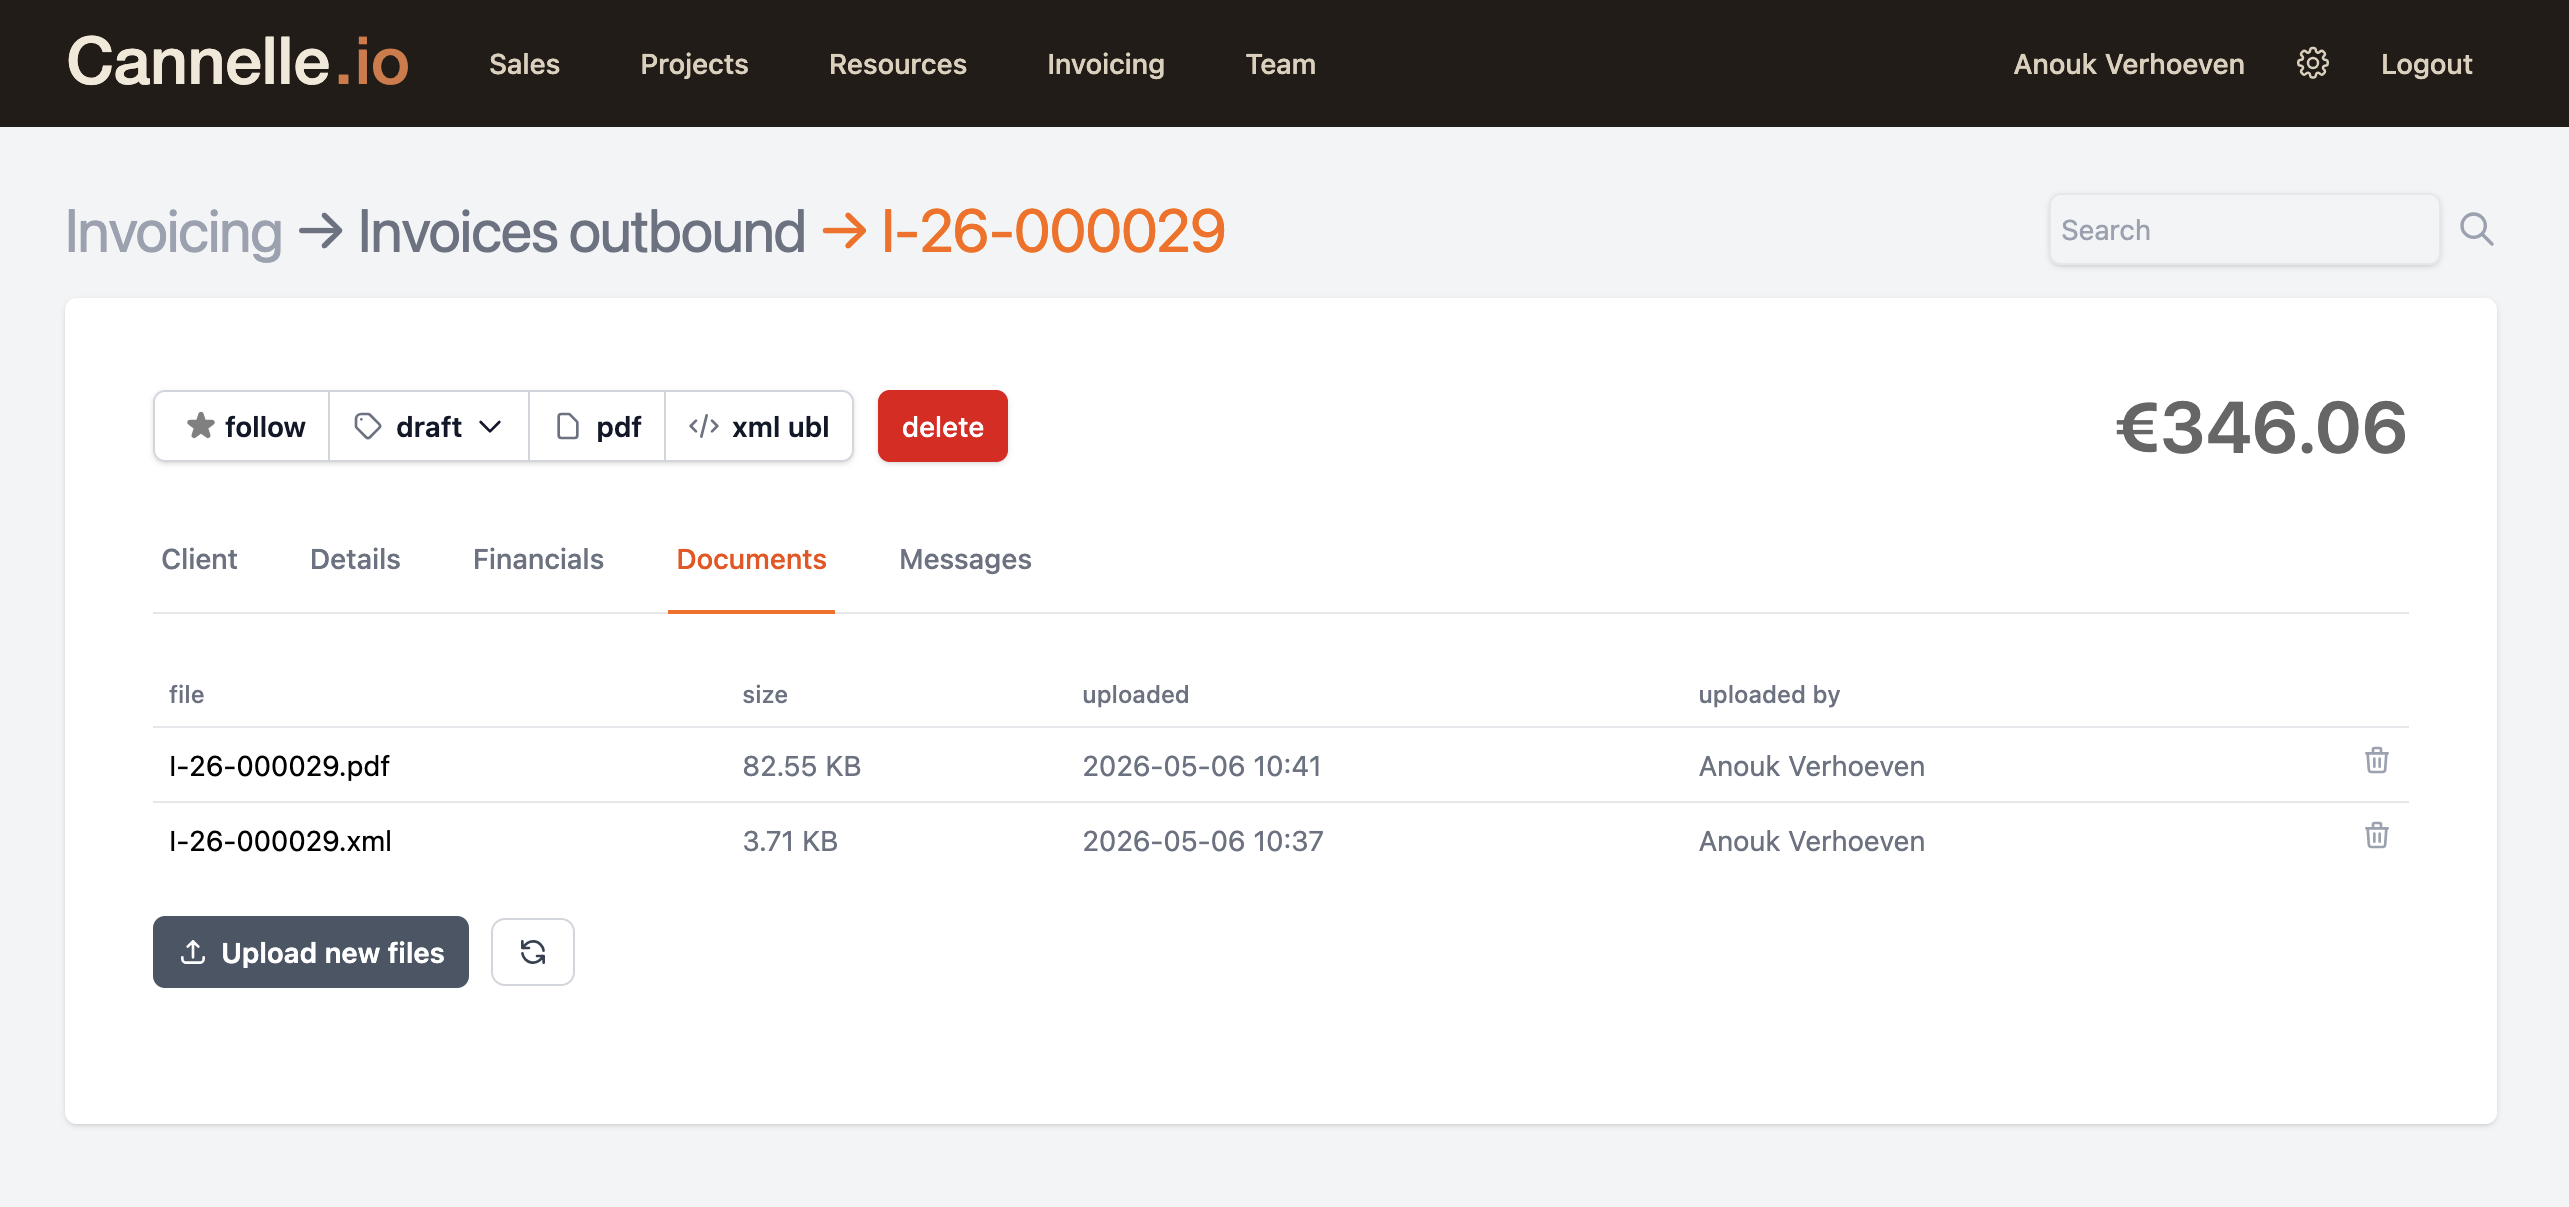Click the red delete button
Viewport: 2569px width, 1207px height.
943,427
